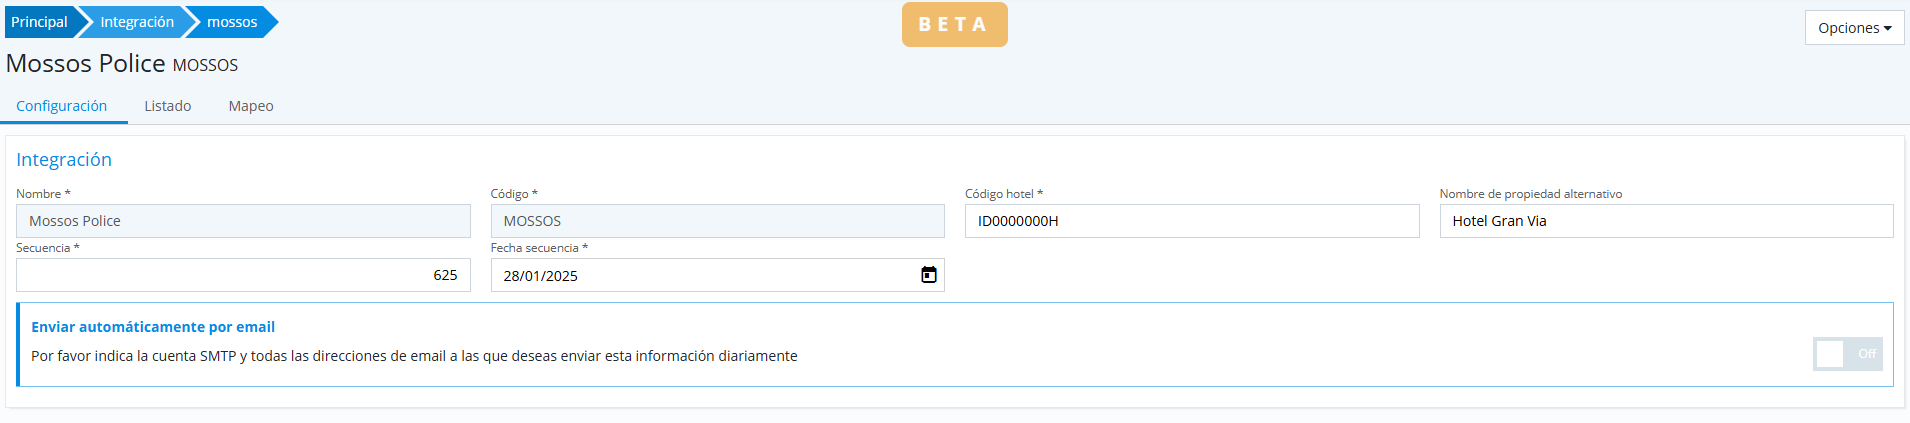This screenshot has height=423, width=1910.
Task: Open the Opciones dropdown menu
Action: pyautogui.click(x=1853, y=28)
